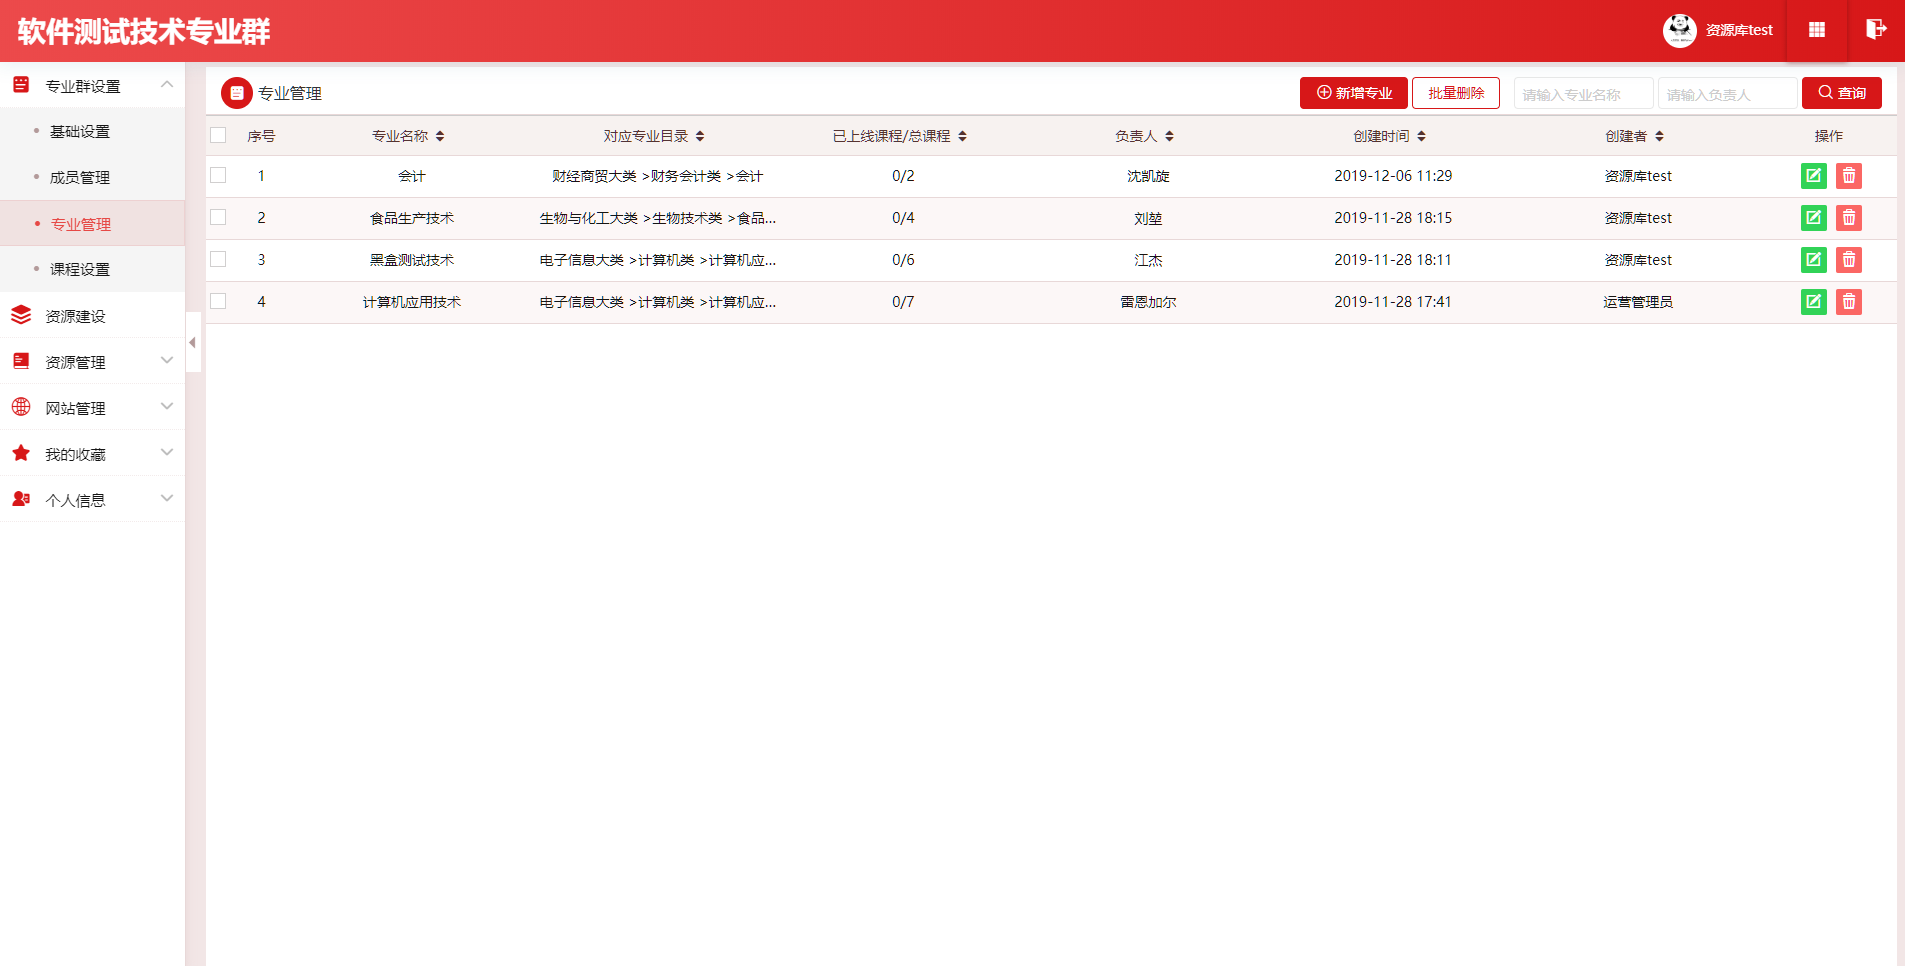Sort by 负责人 column arrows

(x=1169, y=136)
